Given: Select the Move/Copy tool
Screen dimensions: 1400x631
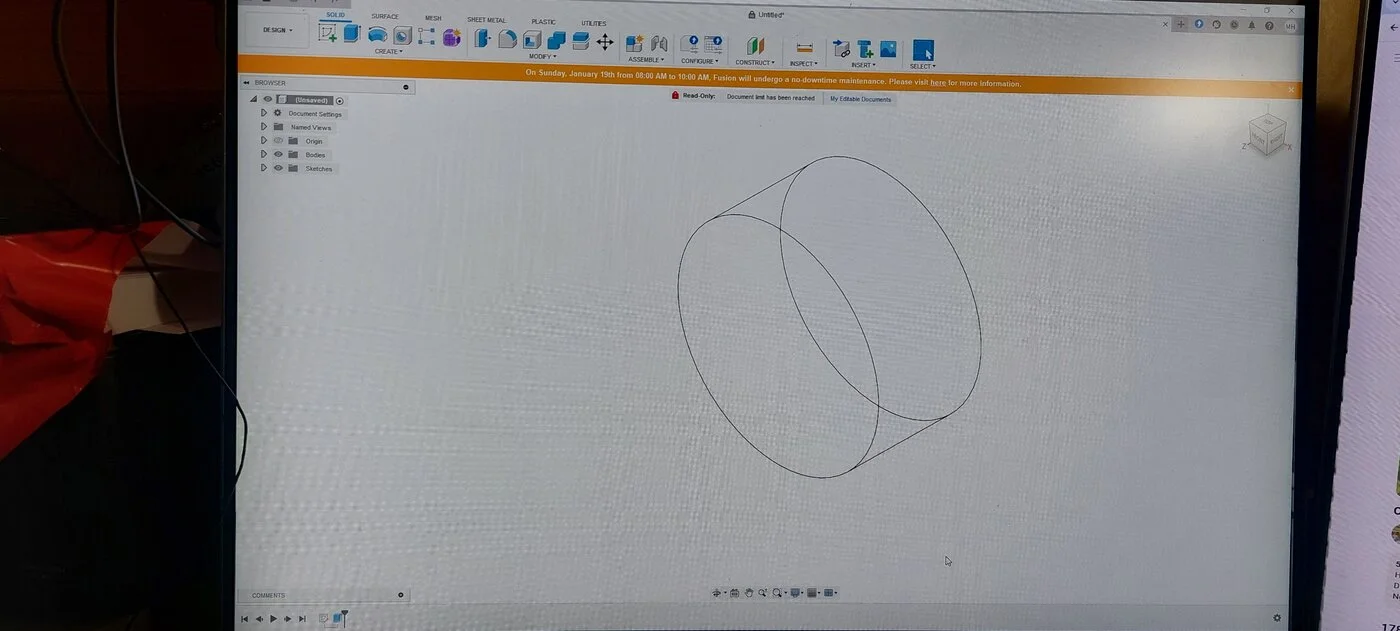Looking at the screenshot, I should coord(605,41).
